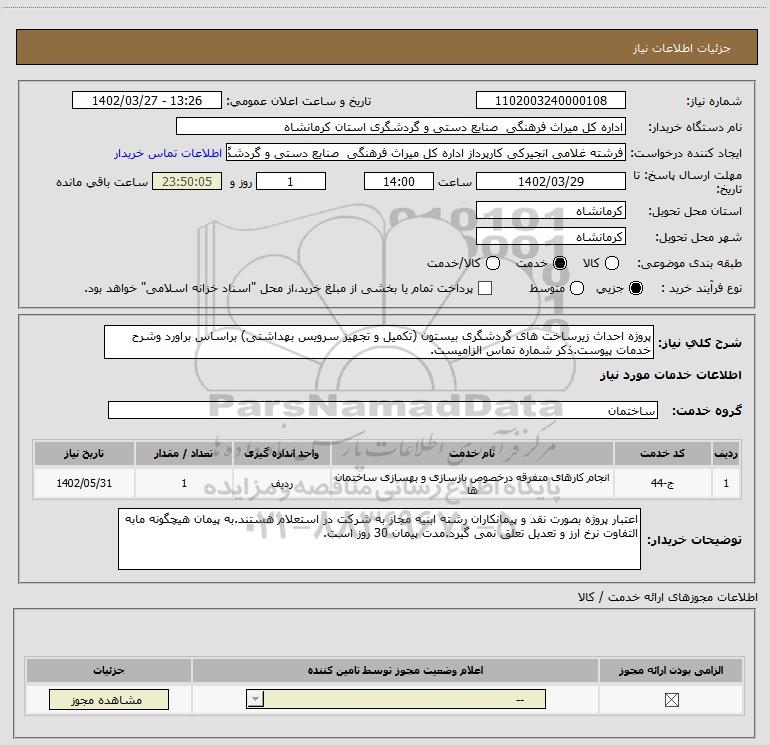Viewport: 770px width, 745px height.
Task: Click the اطلاعات مجوزهای ارائه خدمت / کالا heading
Action: point(668,597)
